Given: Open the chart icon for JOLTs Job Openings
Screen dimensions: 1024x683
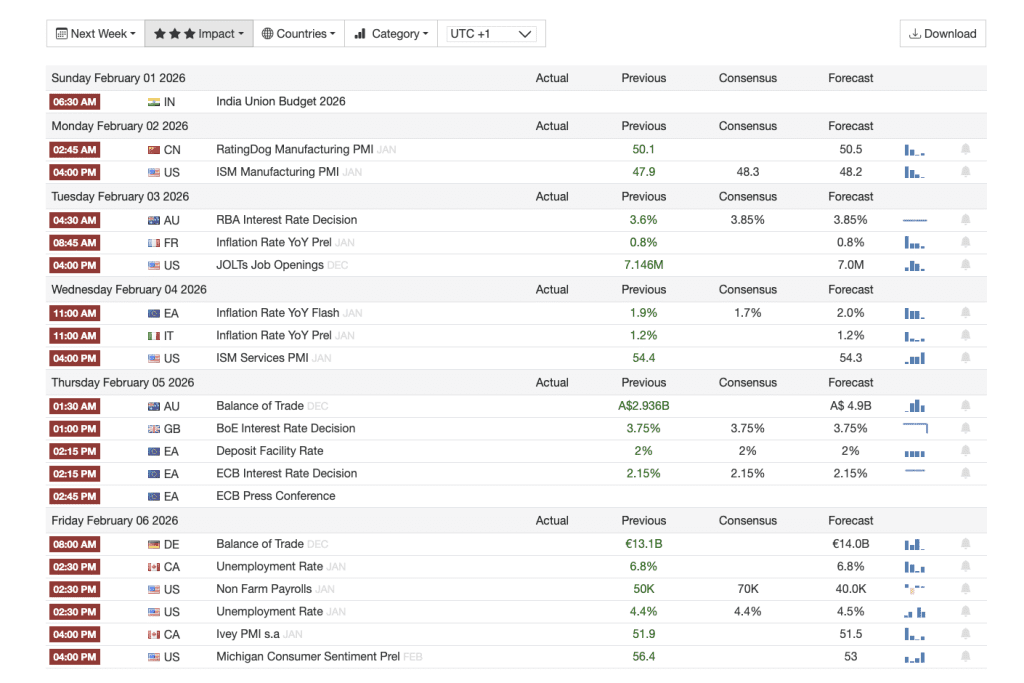Looking at the screenshot, I should (914, 265).
